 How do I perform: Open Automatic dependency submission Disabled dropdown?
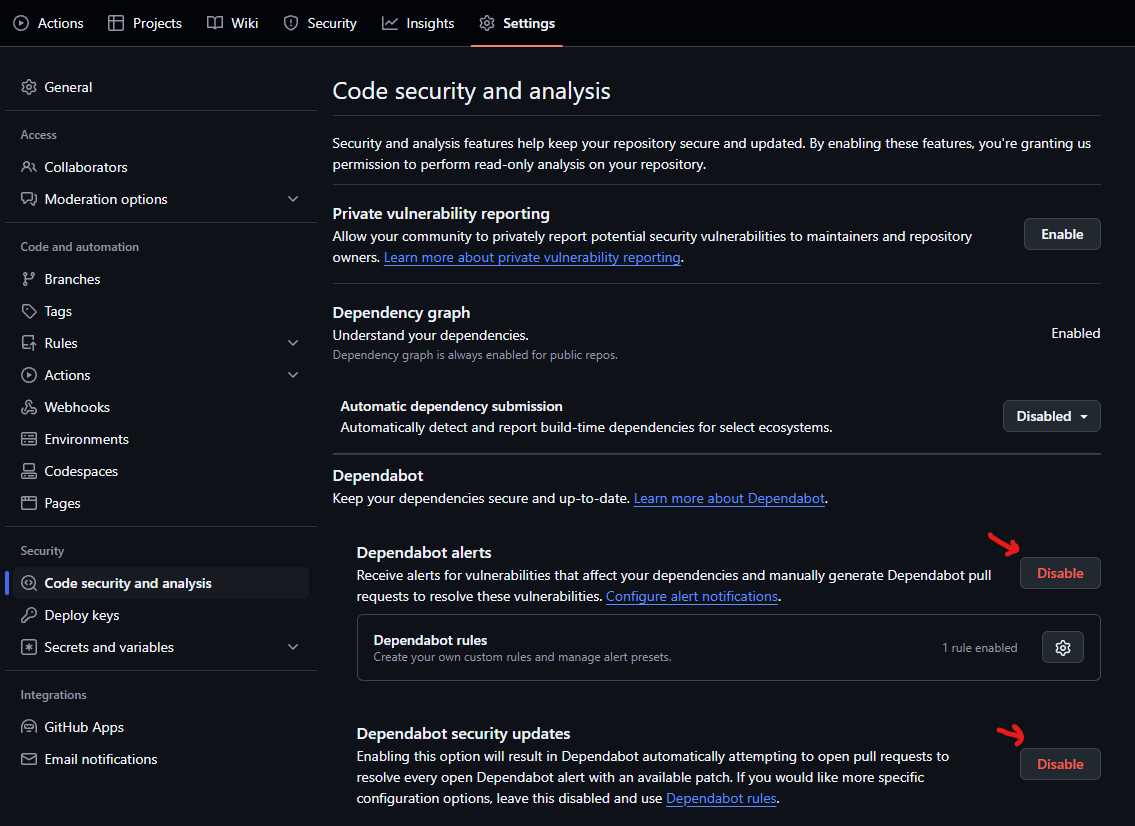click(x=1051, y=416)
